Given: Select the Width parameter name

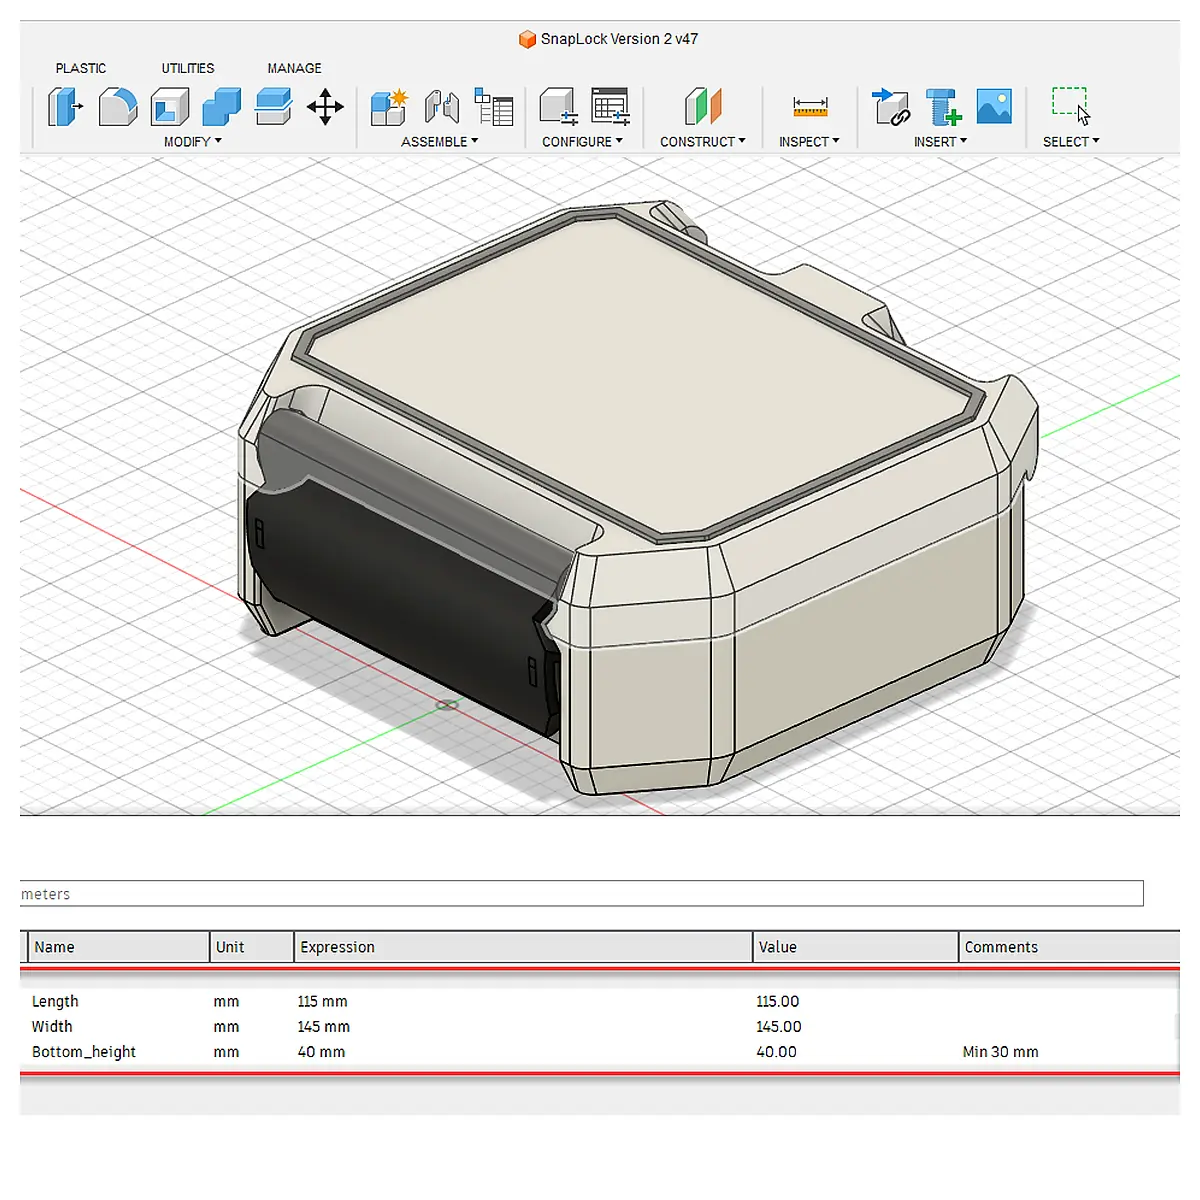Looking at the screenshot, I should tap(52, 1026).
